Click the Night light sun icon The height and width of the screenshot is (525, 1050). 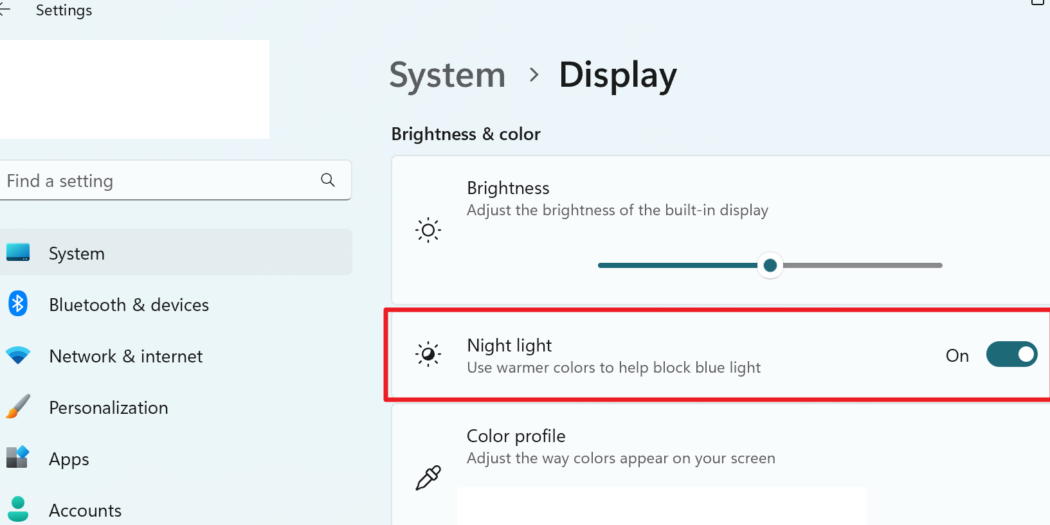pyautogui.click(x=428, y=354)
